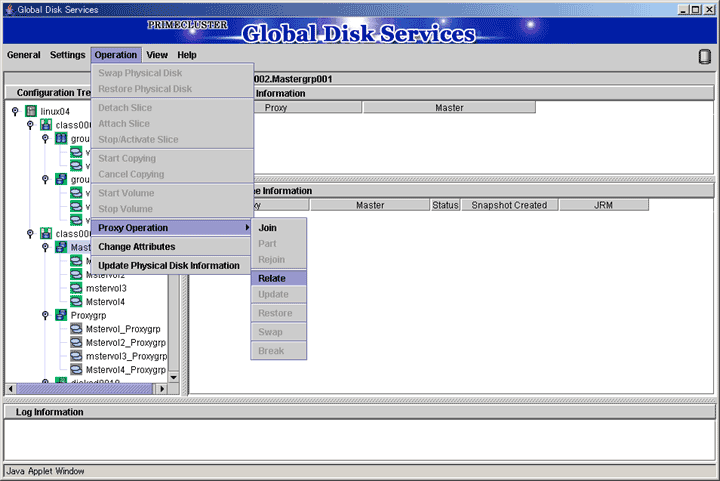Select Mstervol_Proxygrp tree item
This screenshot has width=720, height=481.
[x=123, y=329]
